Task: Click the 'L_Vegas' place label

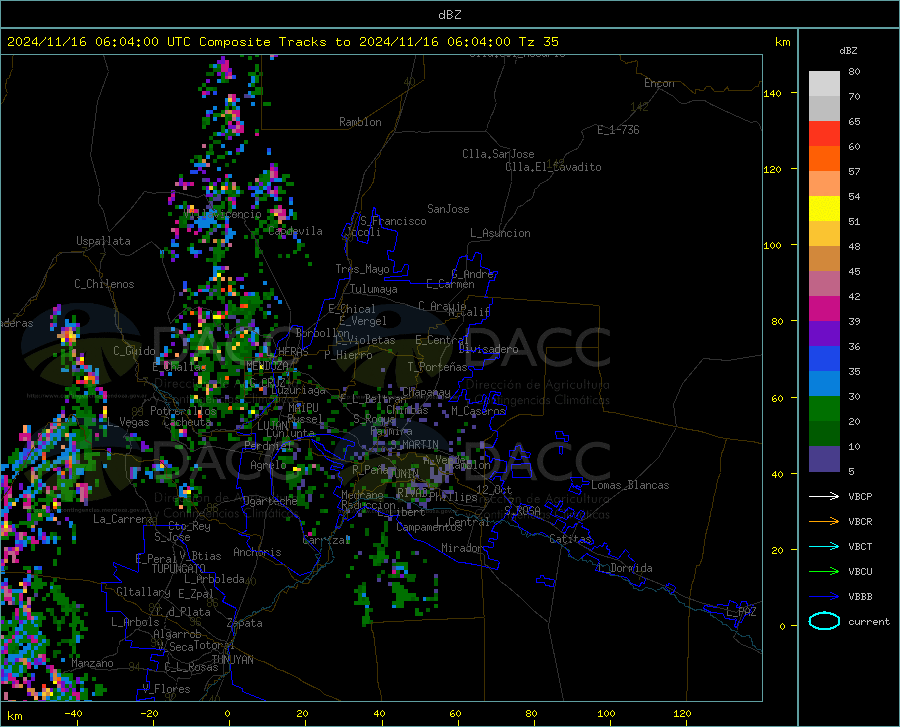Action: (128, 422)
